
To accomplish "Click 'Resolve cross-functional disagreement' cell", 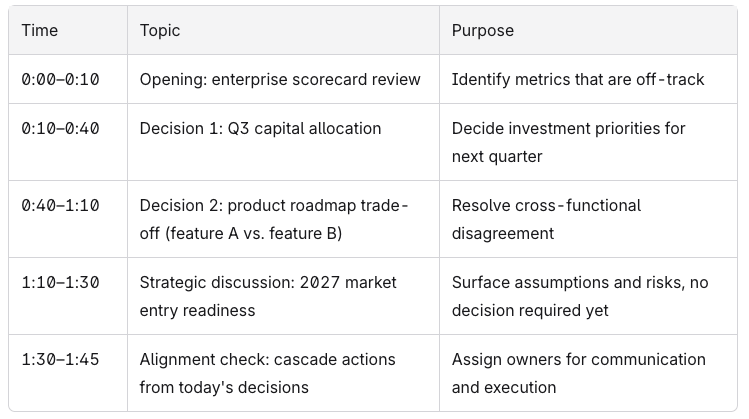I will point(588,219).
